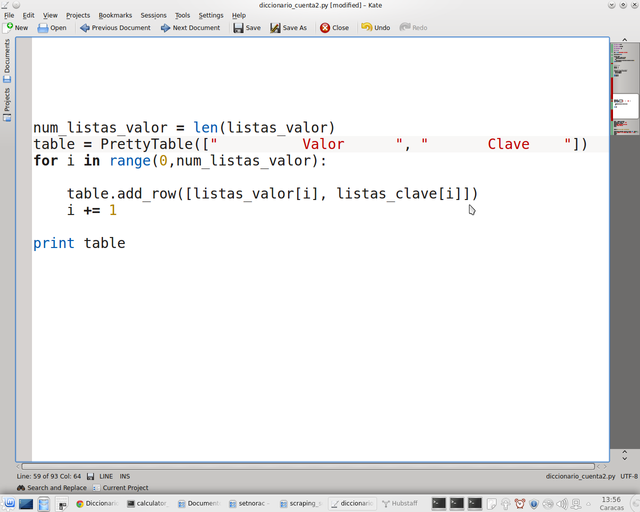Viewport: 640px width, 512px height.
Task: Click the clock showing 13:56 Caracas
Action: (611, 503)
